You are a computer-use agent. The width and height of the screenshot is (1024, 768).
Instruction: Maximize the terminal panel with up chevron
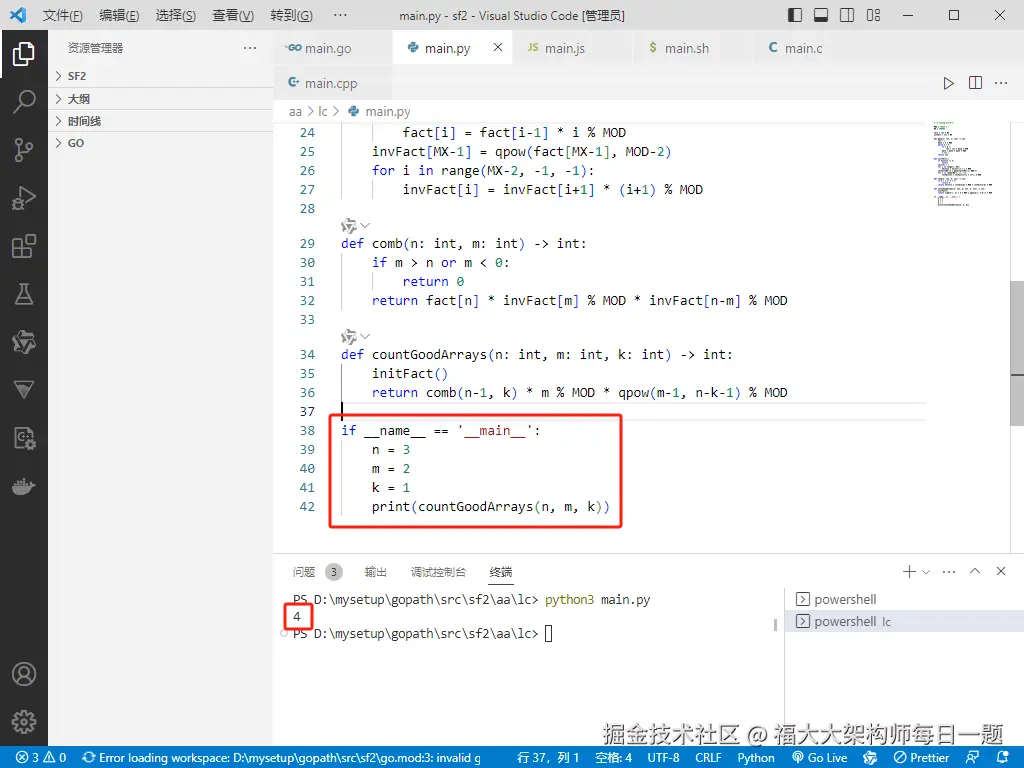[x=975, y=571]
